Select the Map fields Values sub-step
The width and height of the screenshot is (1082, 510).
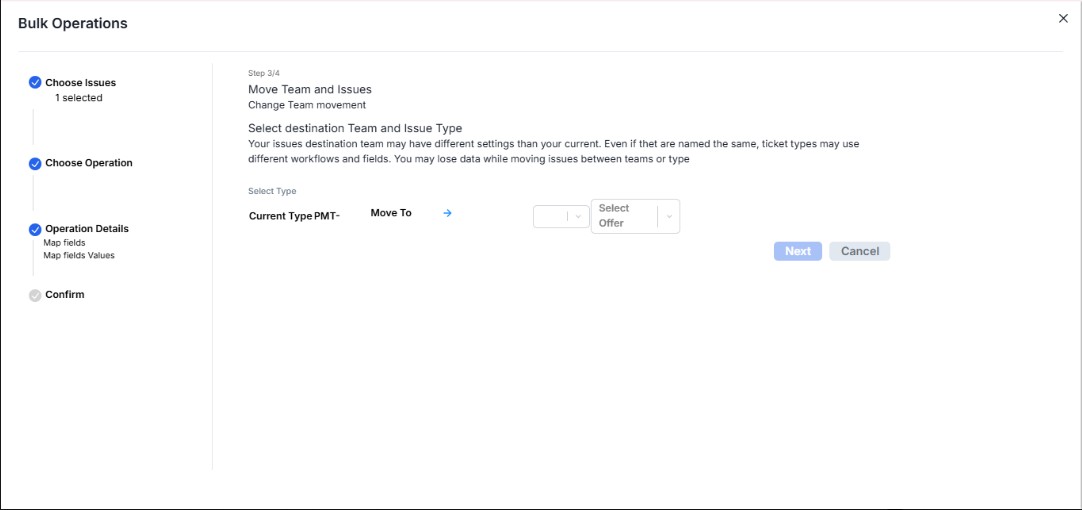point(79,255)
